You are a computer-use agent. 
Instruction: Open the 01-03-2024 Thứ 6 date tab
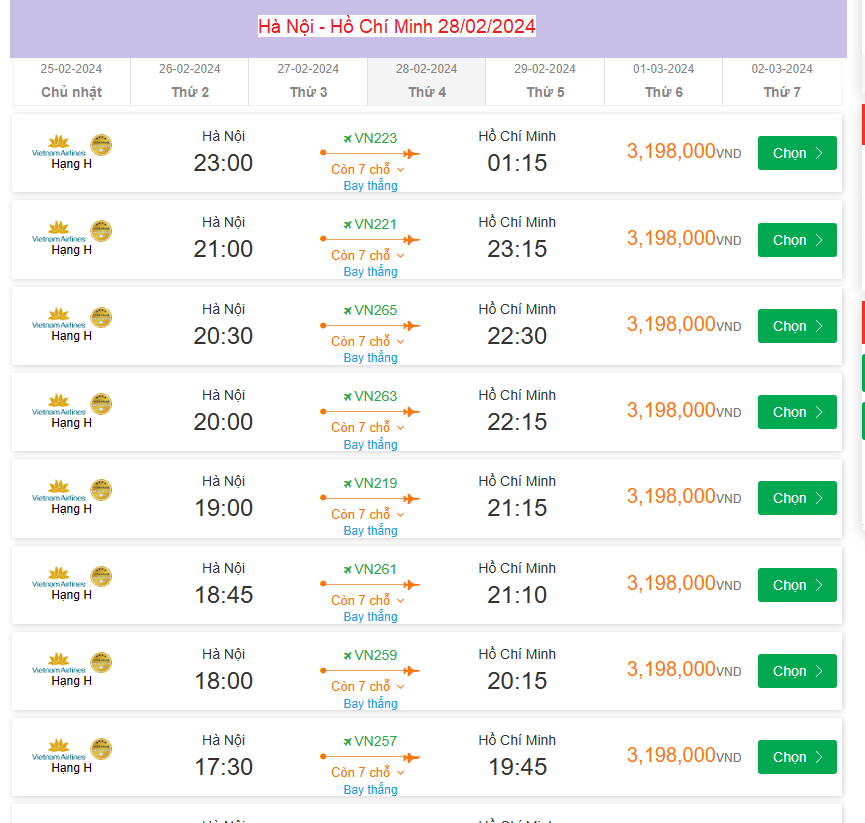(x=663, y=81)
